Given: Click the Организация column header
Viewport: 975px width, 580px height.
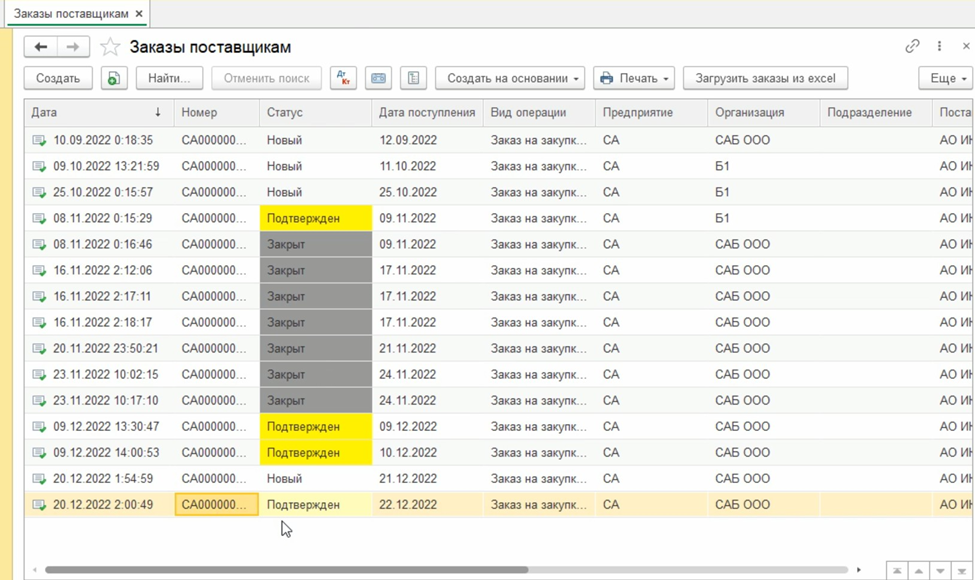Looking at the screenshot, I should click(764, 113).
